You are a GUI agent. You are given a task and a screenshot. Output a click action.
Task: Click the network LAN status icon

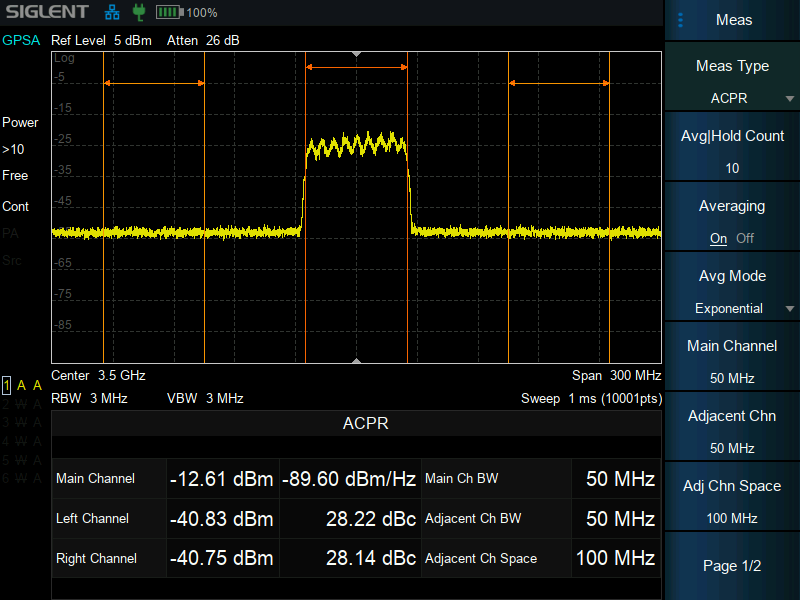point(112,12)
